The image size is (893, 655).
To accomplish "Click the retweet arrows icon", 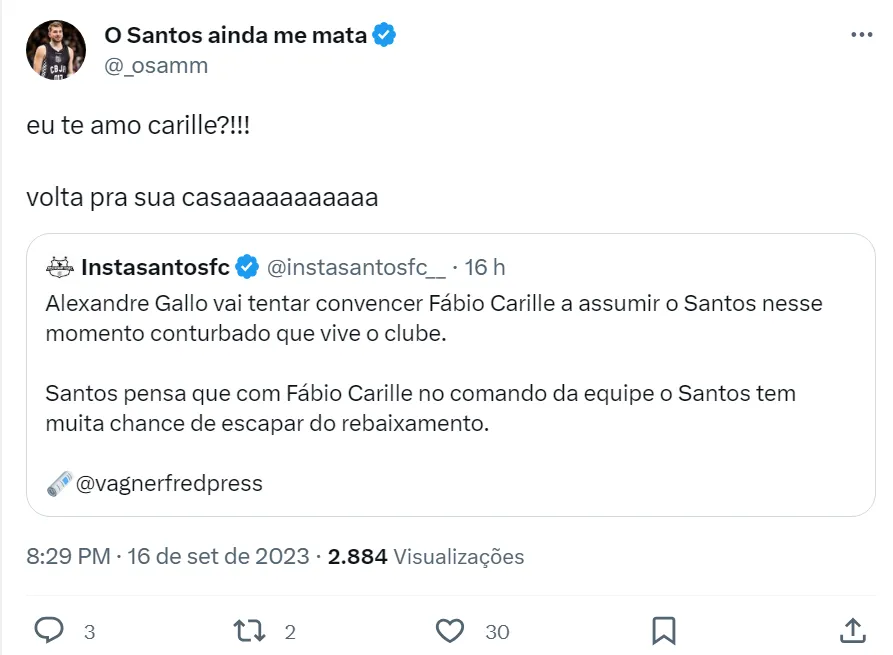I will coord(246,630).
